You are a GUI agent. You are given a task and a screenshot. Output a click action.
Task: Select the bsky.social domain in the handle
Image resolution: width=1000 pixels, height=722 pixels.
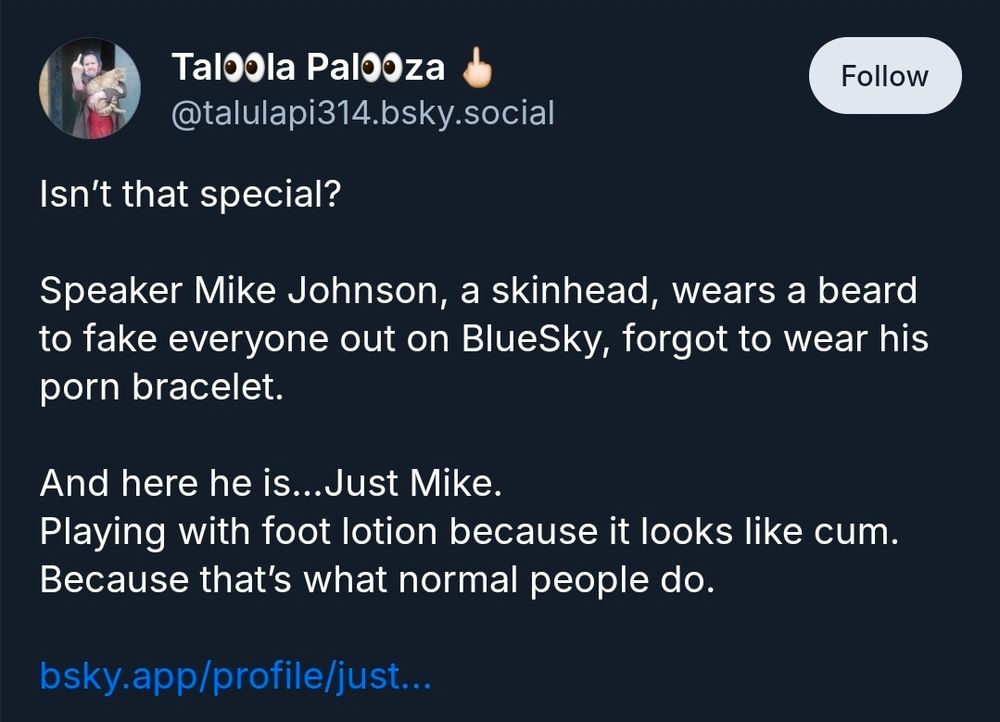(x=468, y=113)
